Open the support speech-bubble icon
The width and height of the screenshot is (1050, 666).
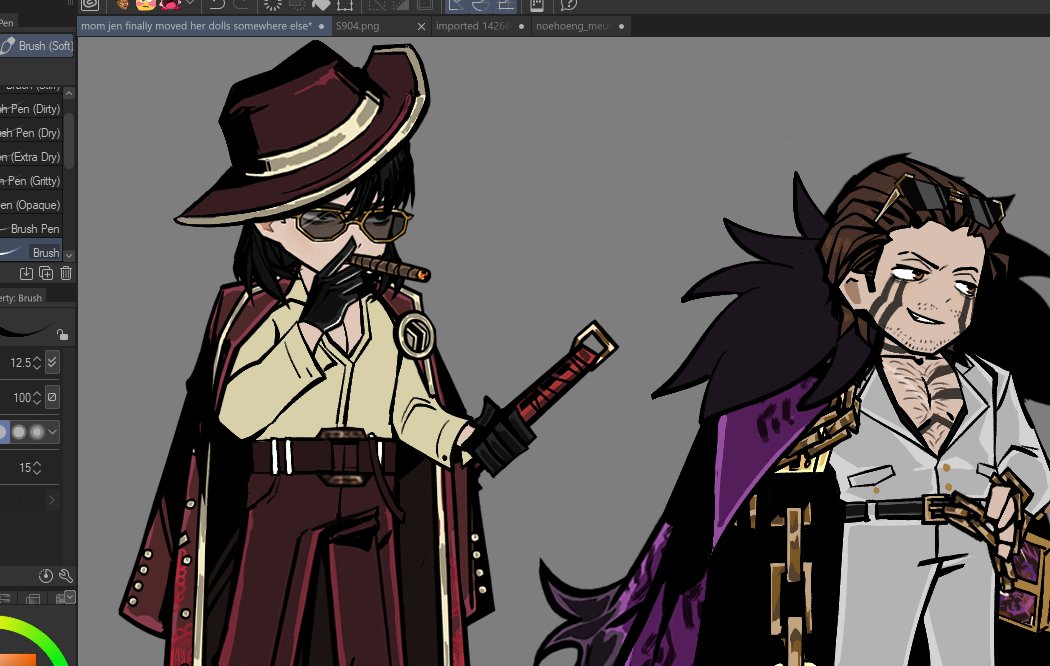[x=569, y=5]
